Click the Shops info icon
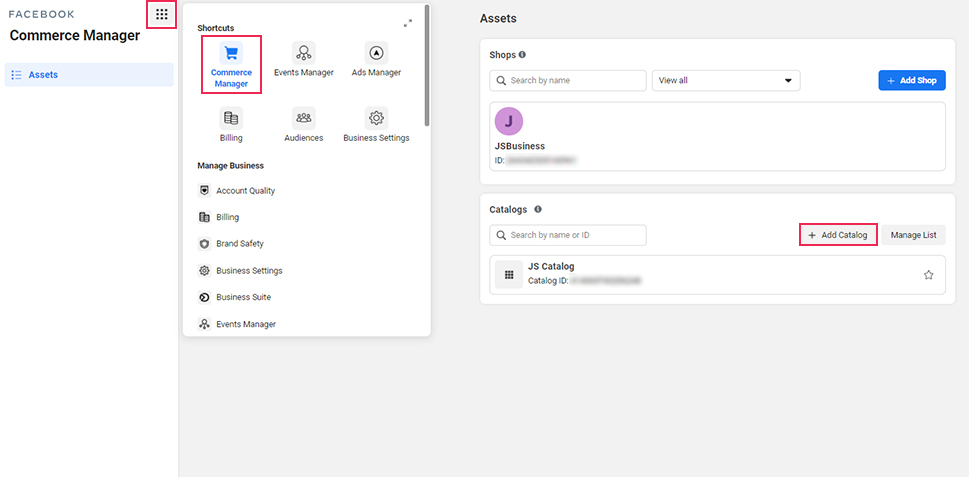This screenshot has width=969, height=477. pos(522,54)
